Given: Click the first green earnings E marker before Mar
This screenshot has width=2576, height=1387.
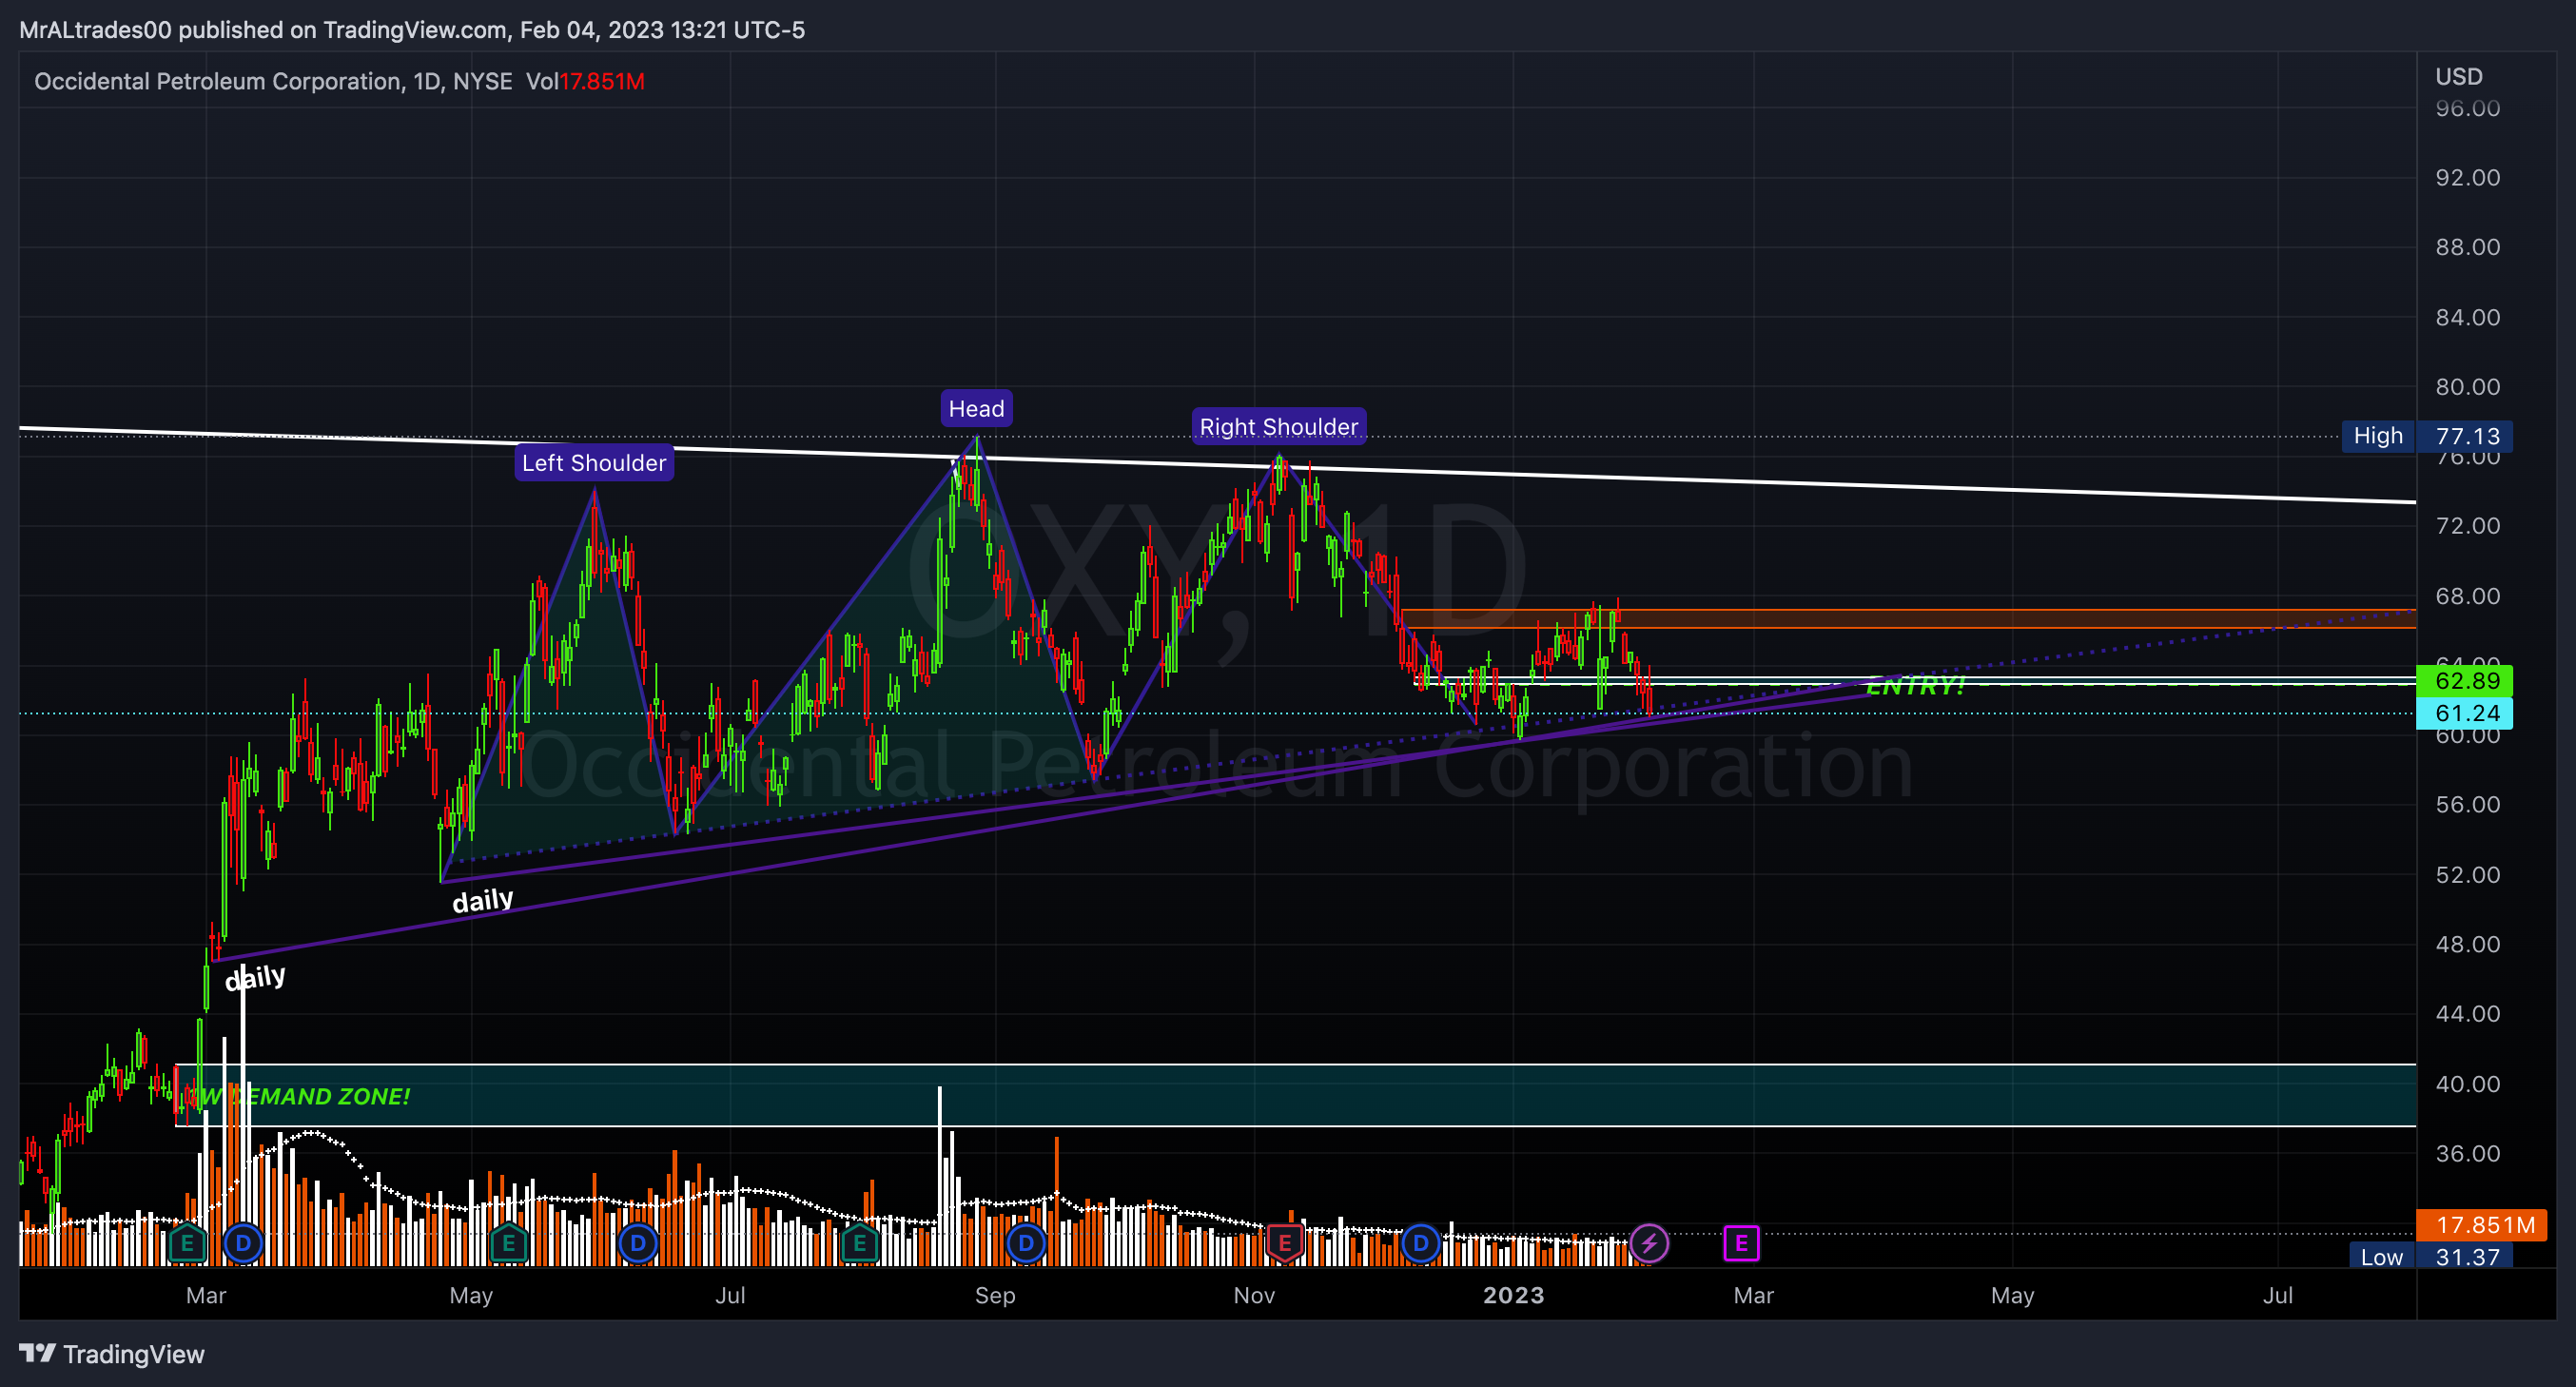Looking at the screenshot, I should (x=187, y=1244).
